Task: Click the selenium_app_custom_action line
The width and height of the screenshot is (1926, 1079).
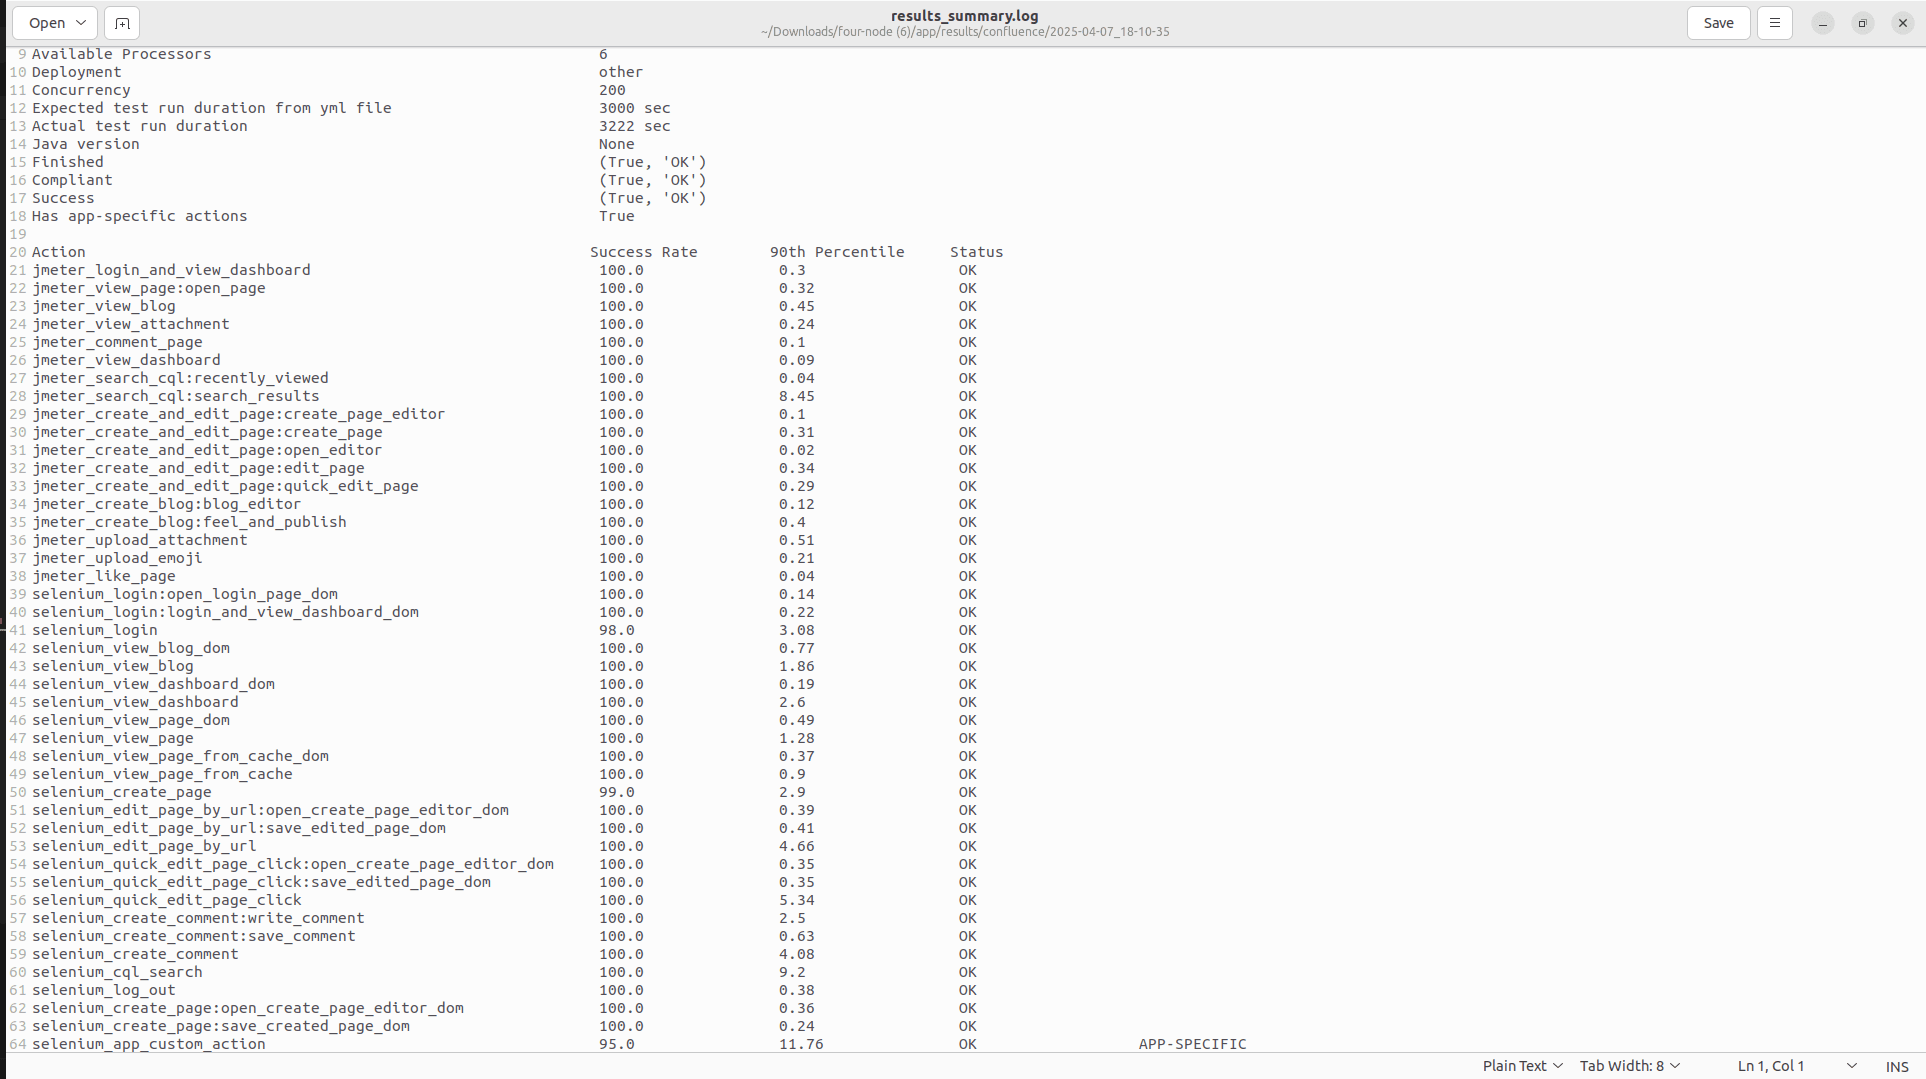Action: pyautogui.click(x=149, y=1044)
